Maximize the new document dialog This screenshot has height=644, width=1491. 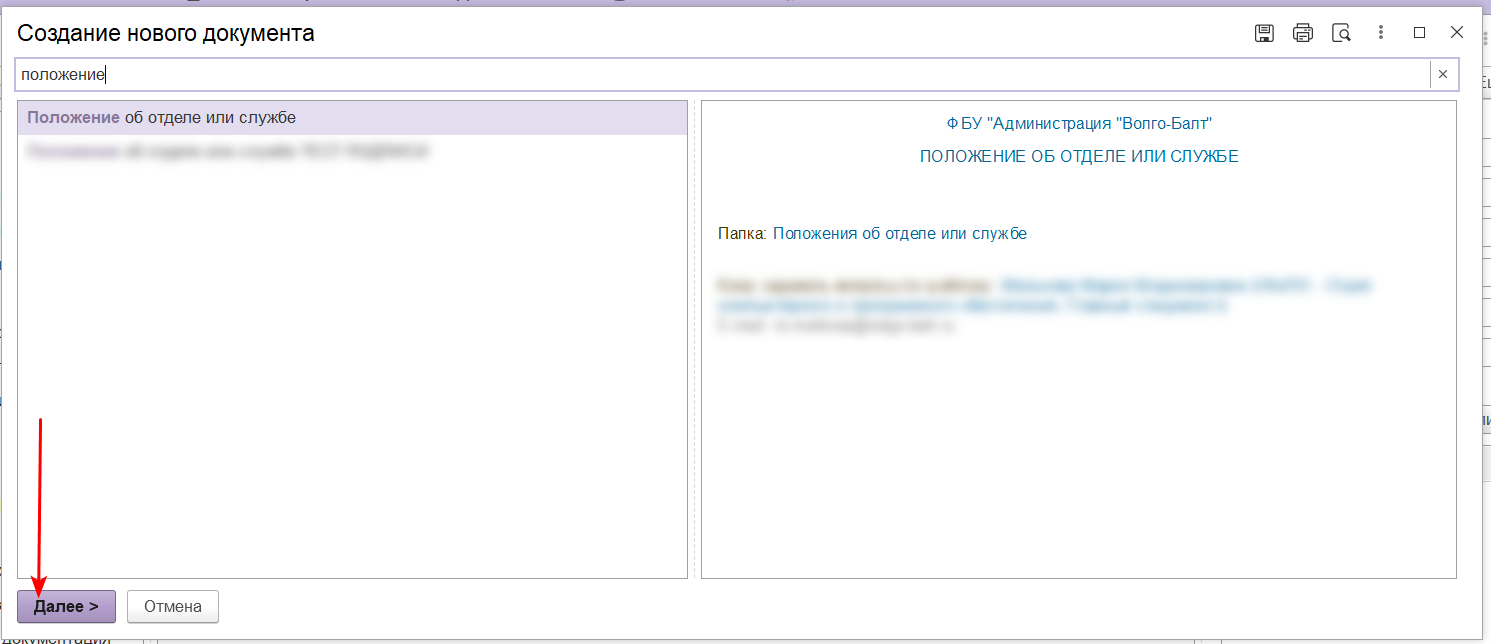click(1419, 33)
